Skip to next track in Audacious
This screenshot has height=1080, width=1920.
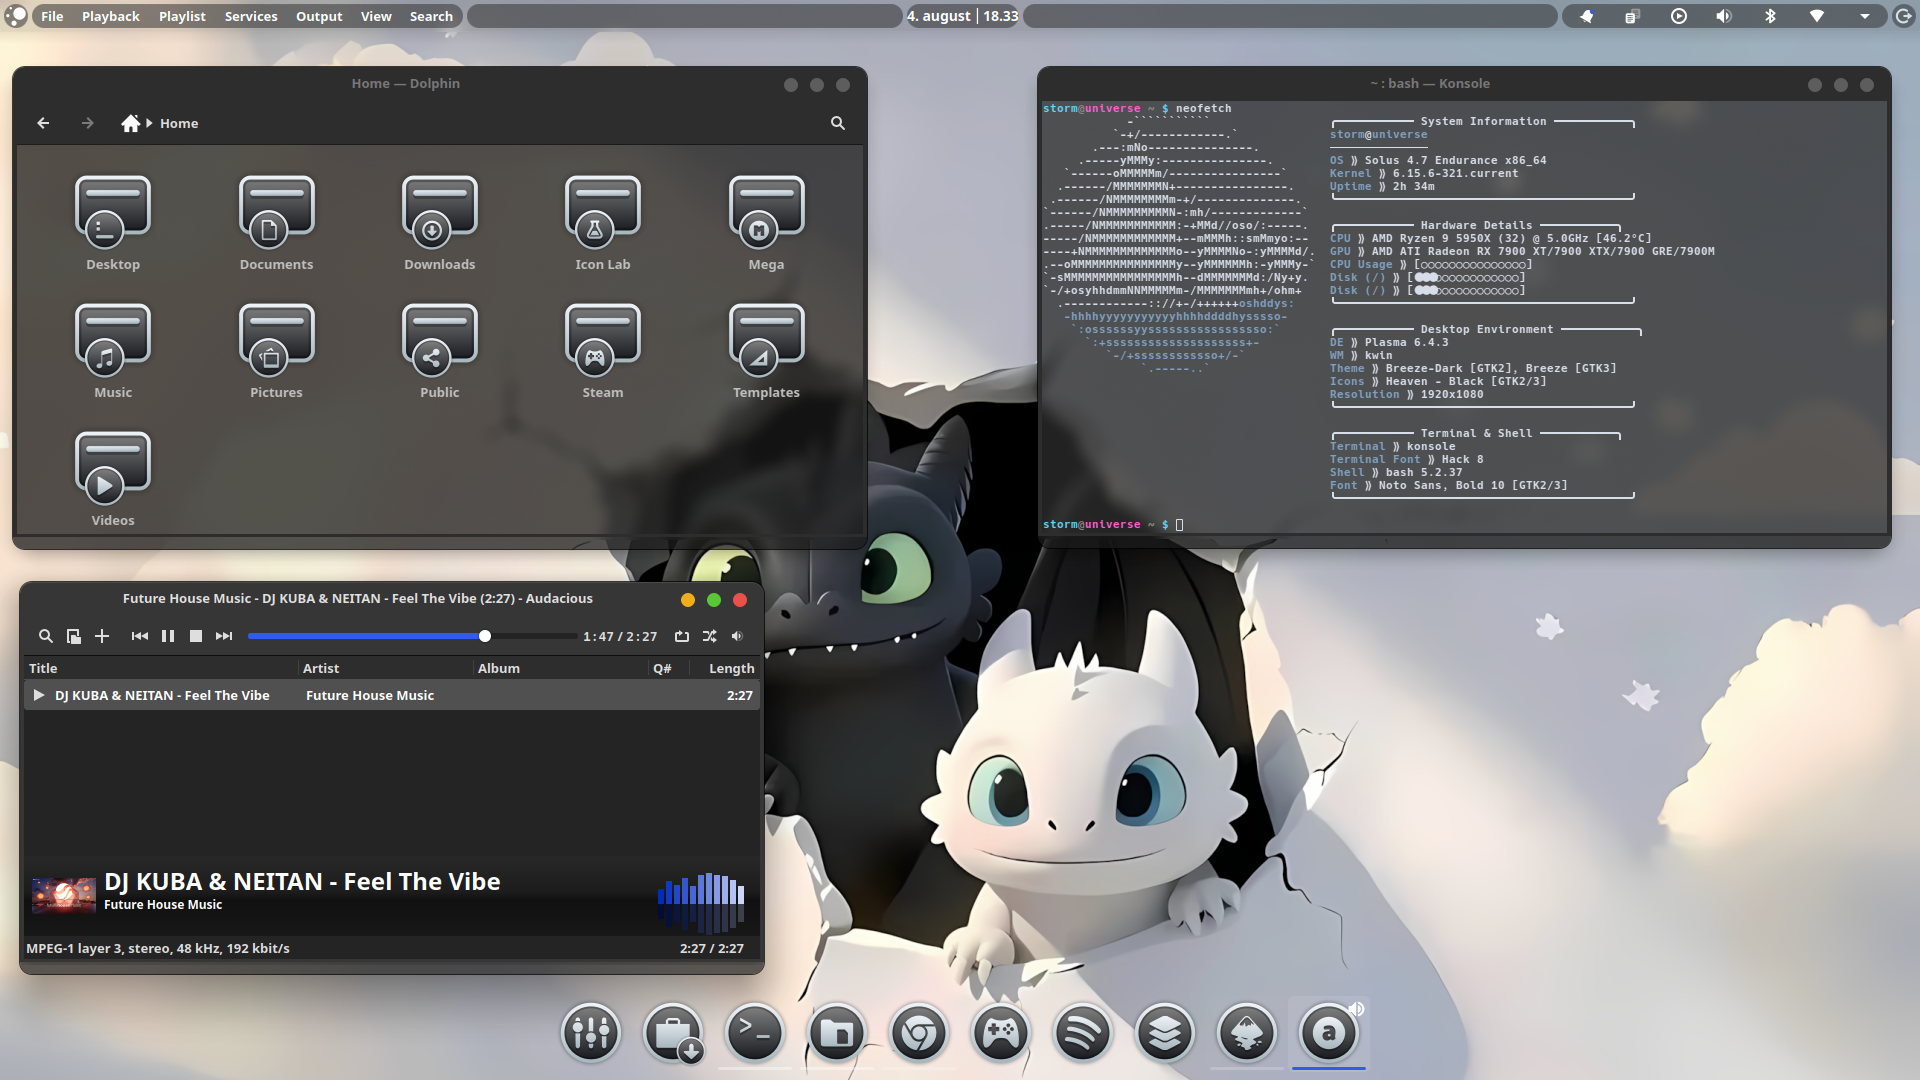224,636
